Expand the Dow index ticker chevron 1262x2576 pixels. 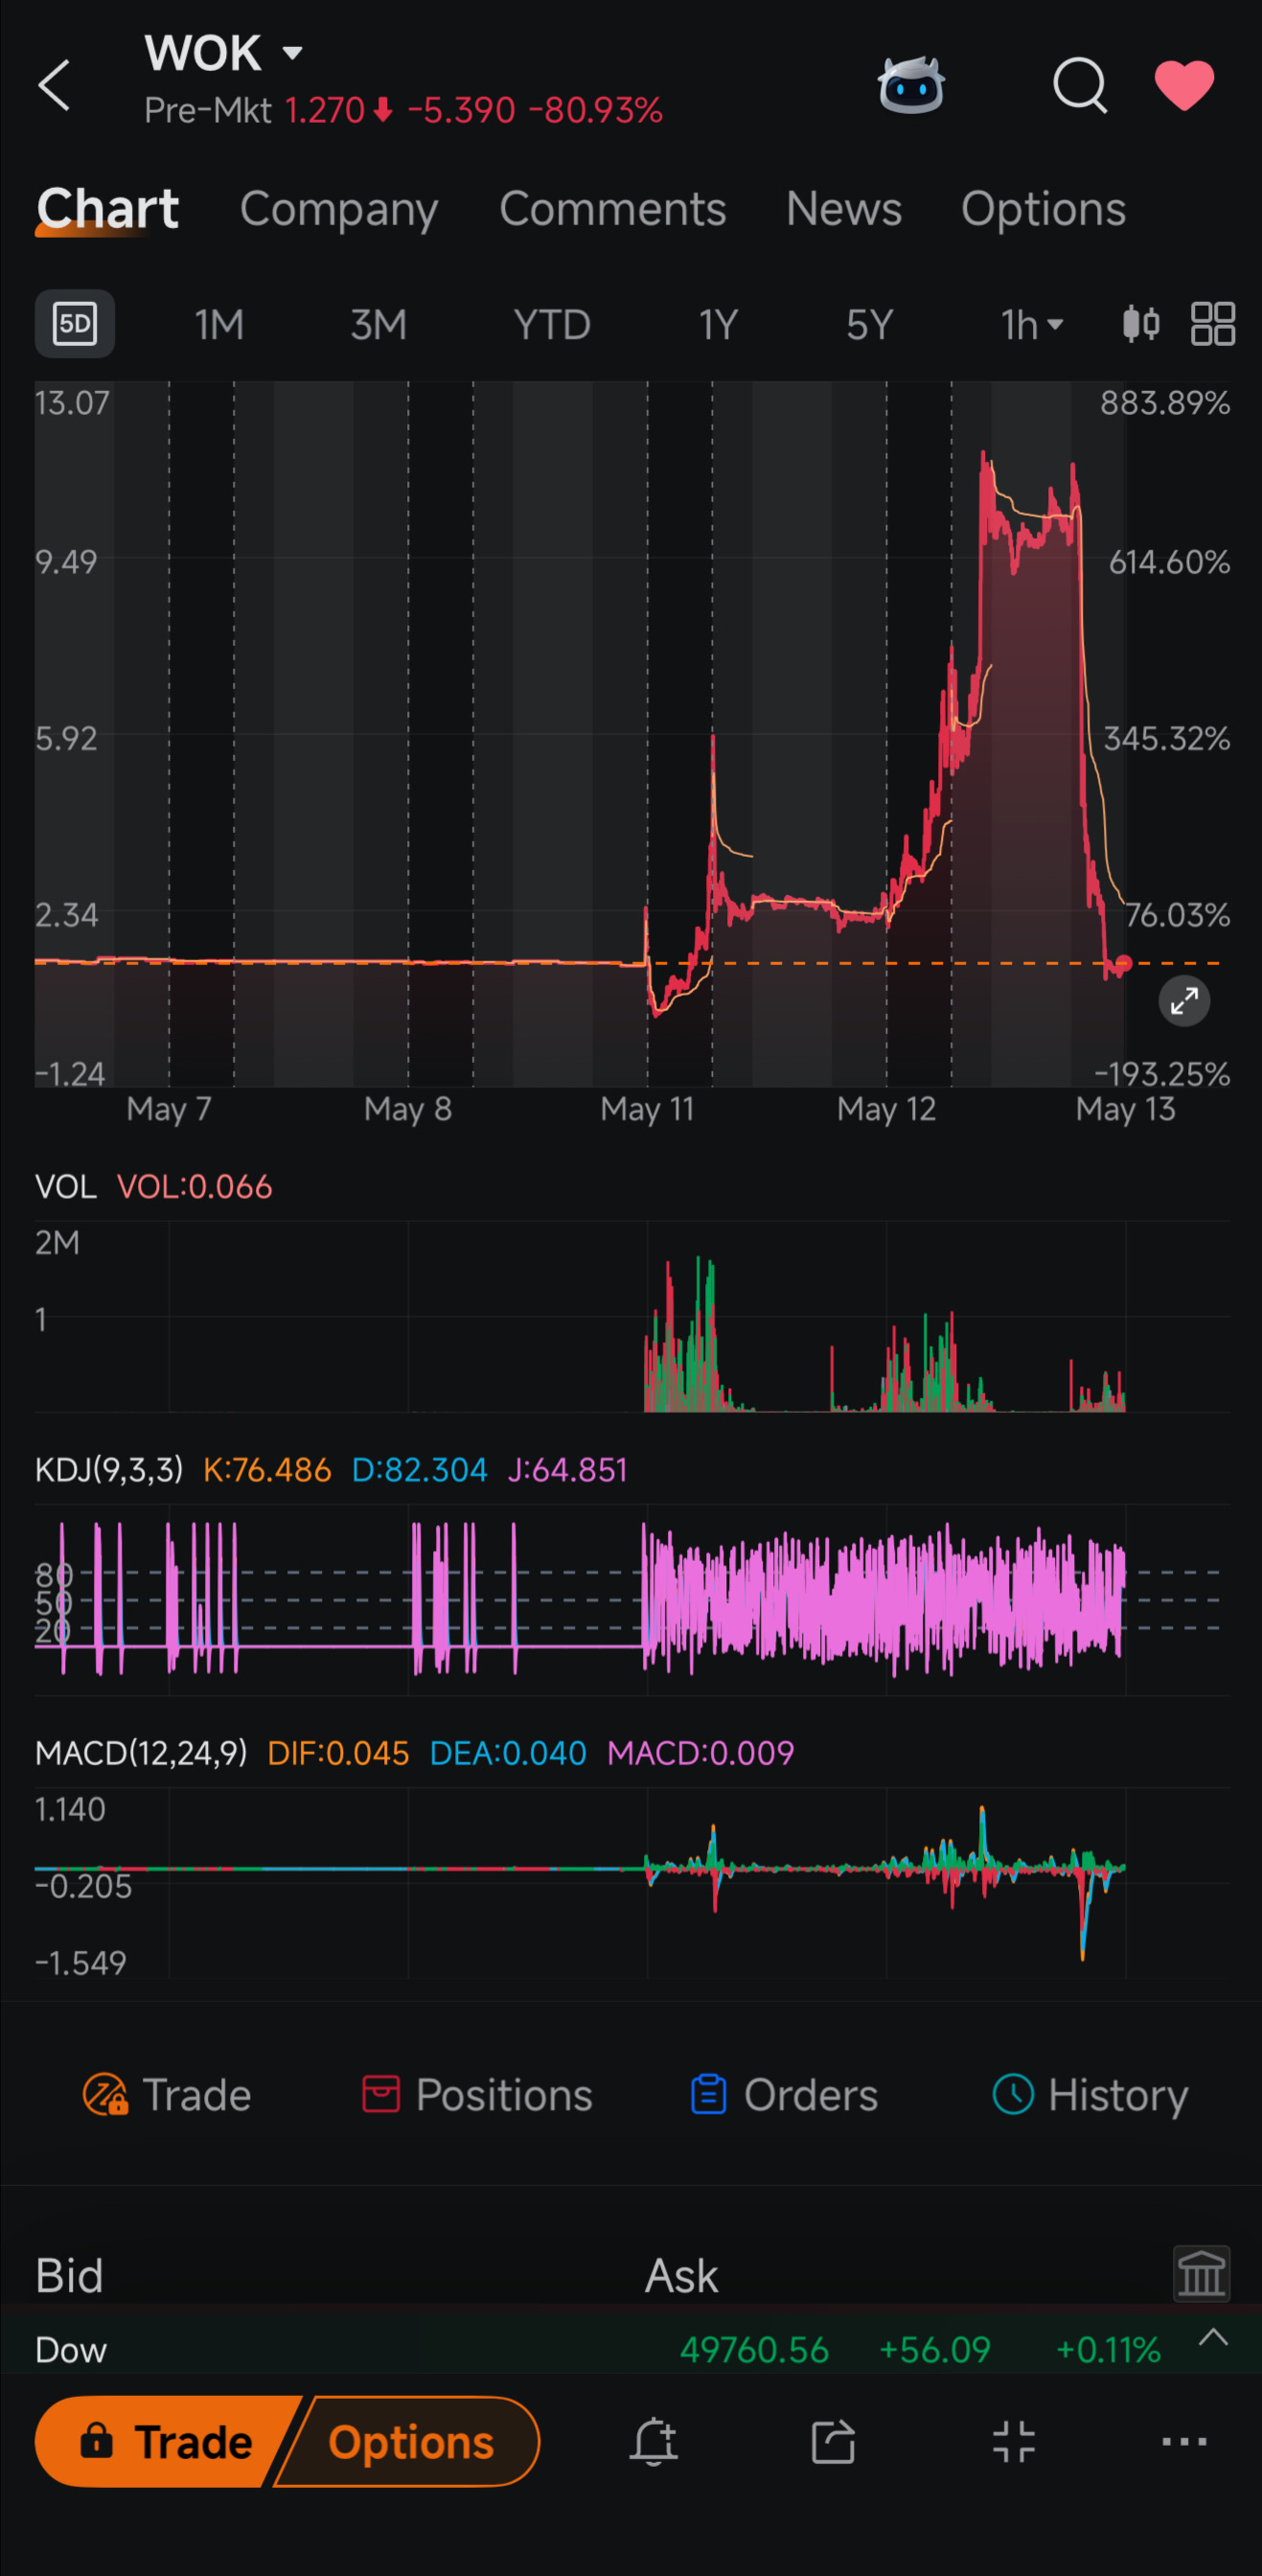point(1212,2338)
